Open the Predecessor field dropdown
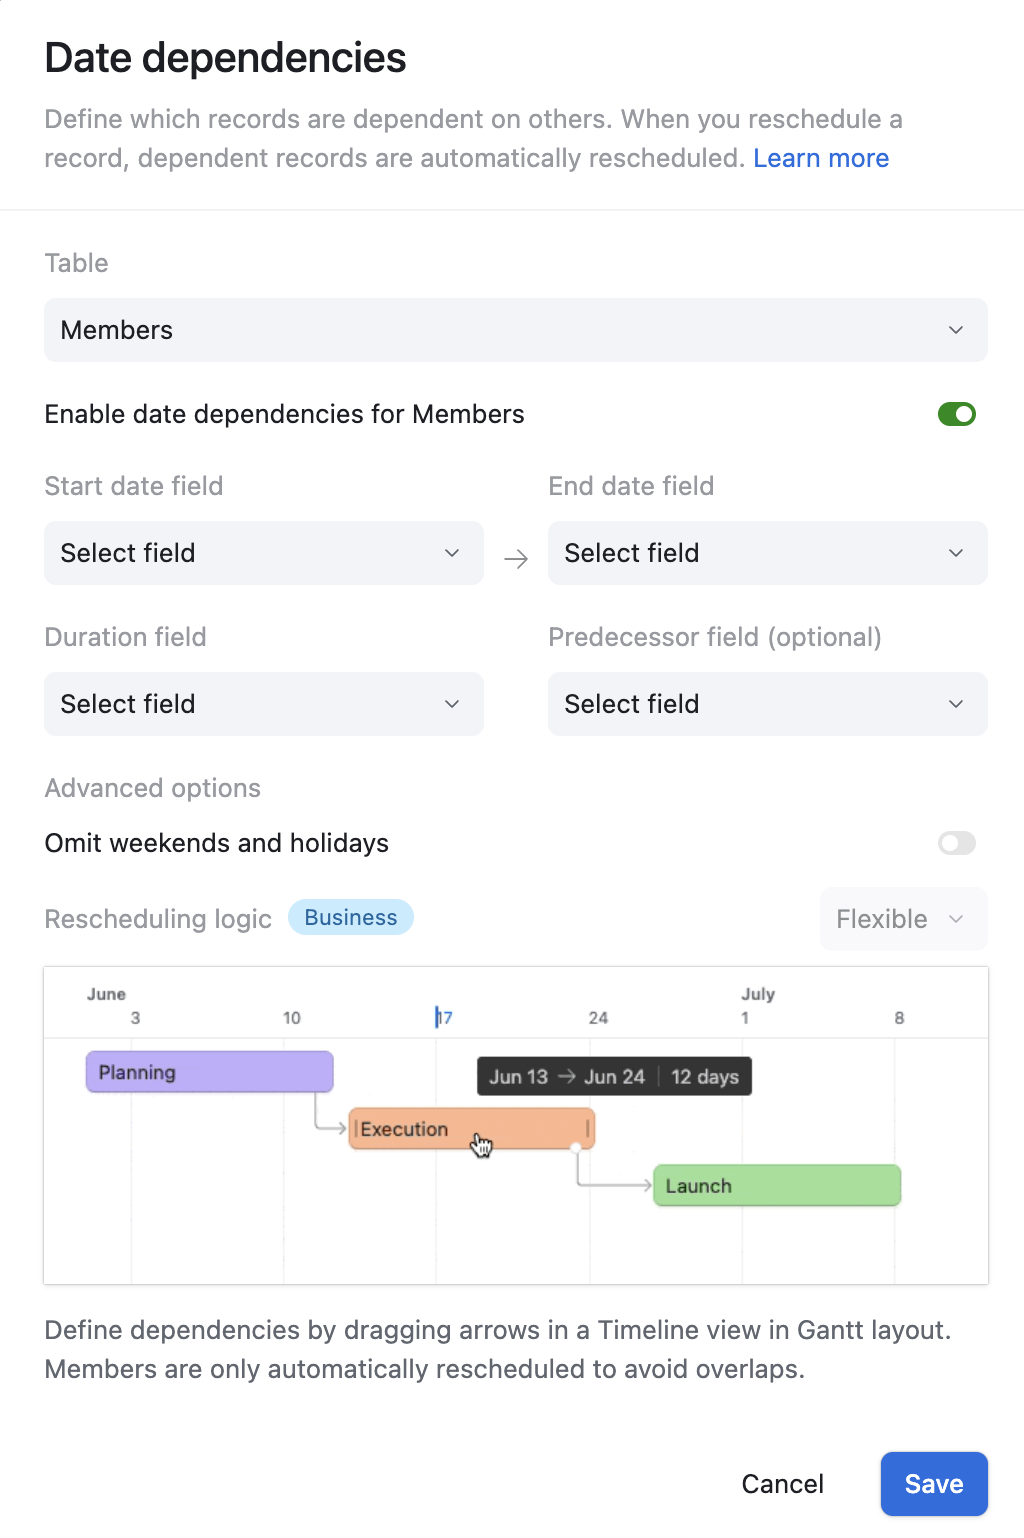This screenshot has width=1024, height=1538. coord(768,704)
